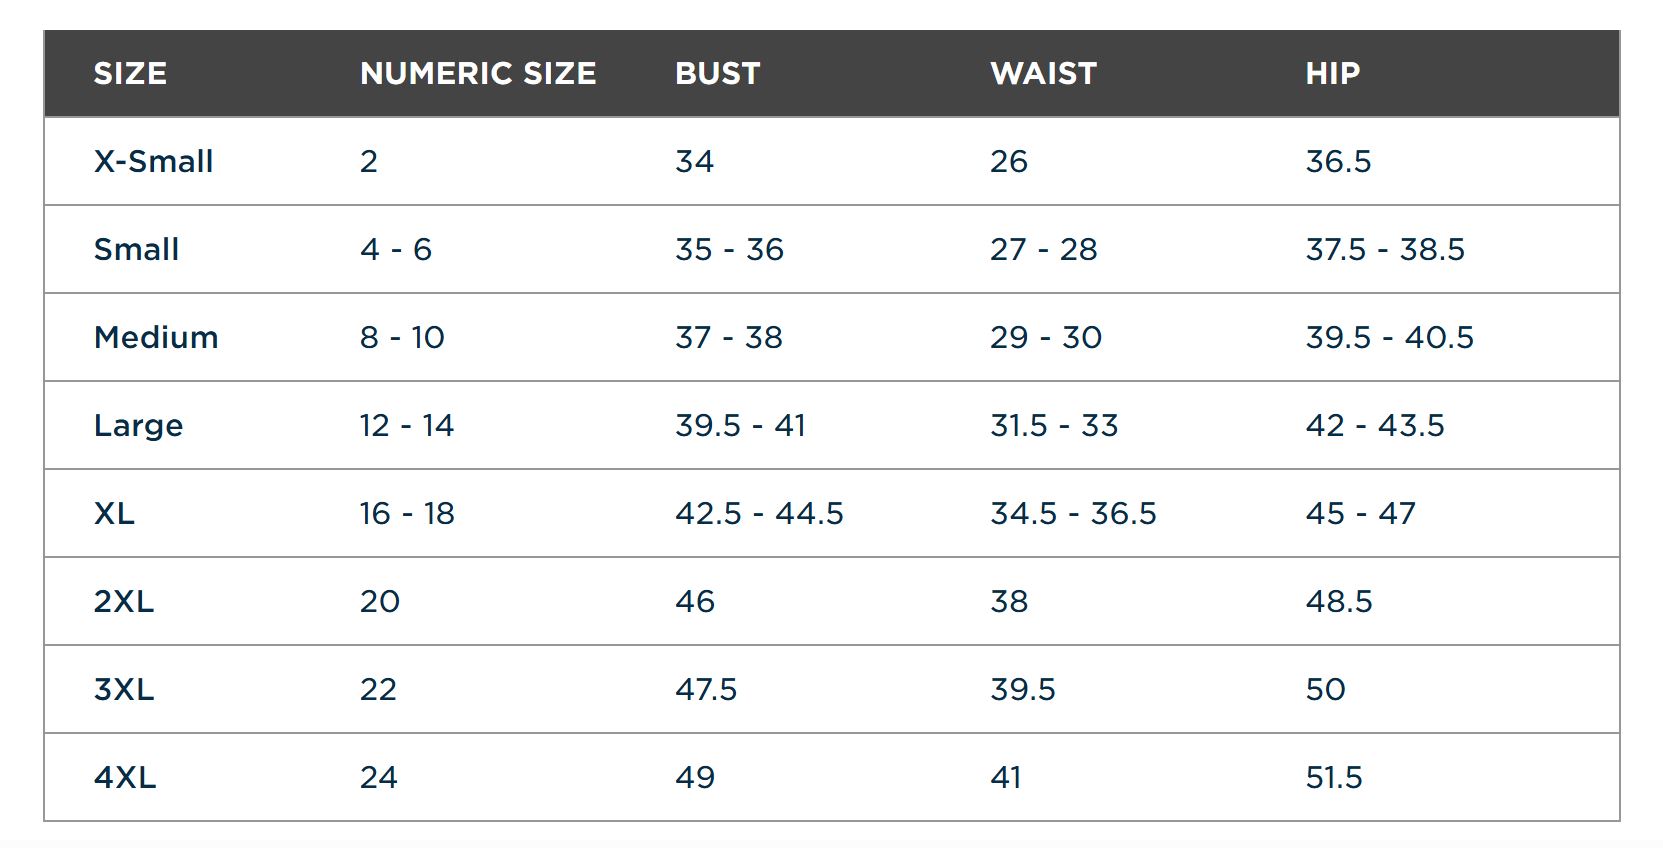
Task: Select the XL size row label
Action: tap(114, 514)
